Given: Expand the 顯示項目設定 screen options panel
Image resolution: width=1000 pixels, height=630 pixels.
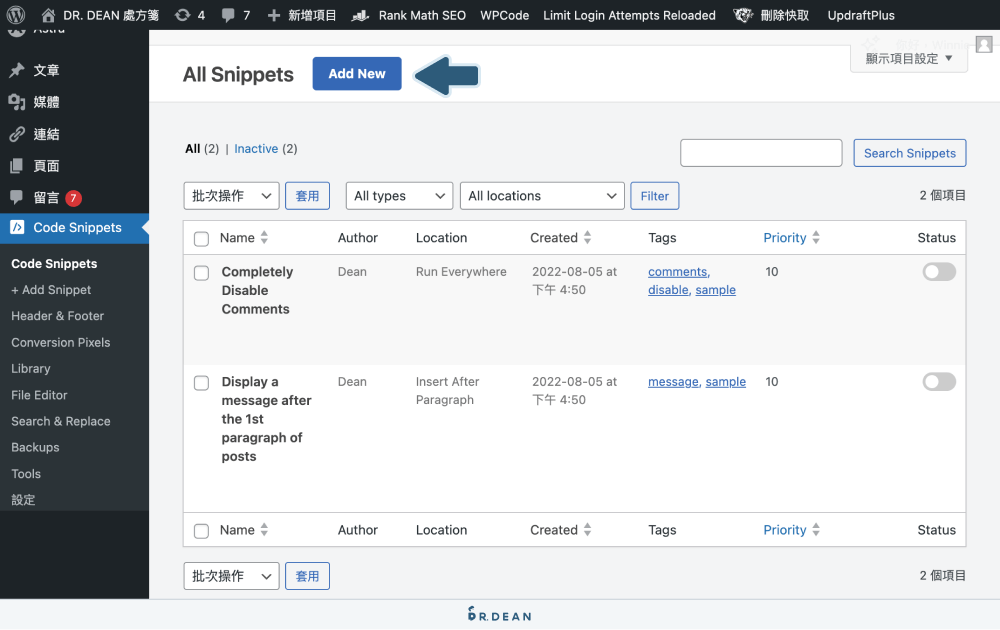Looking at the screenshot, I should tap(908, 58).
